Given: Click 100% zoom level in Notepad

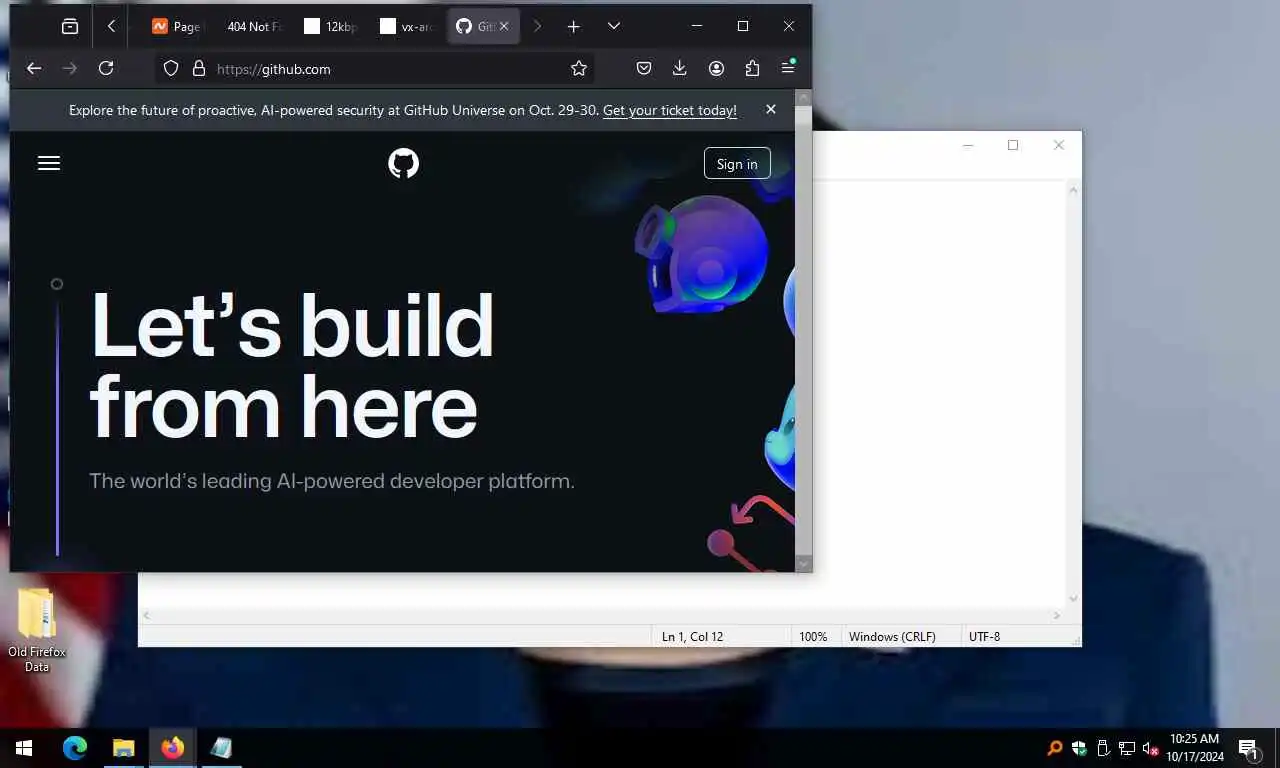Looking at the screenshot, I should click(813, 636).
